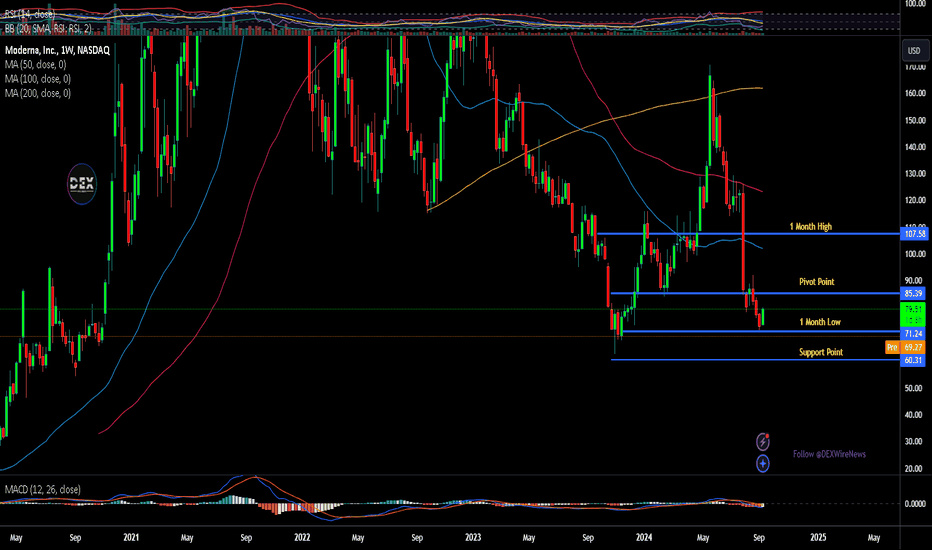Viewport: 932px width, 550px height.
Task: Open the Follow @DEXWireNews link
Action: click(829, 454)
